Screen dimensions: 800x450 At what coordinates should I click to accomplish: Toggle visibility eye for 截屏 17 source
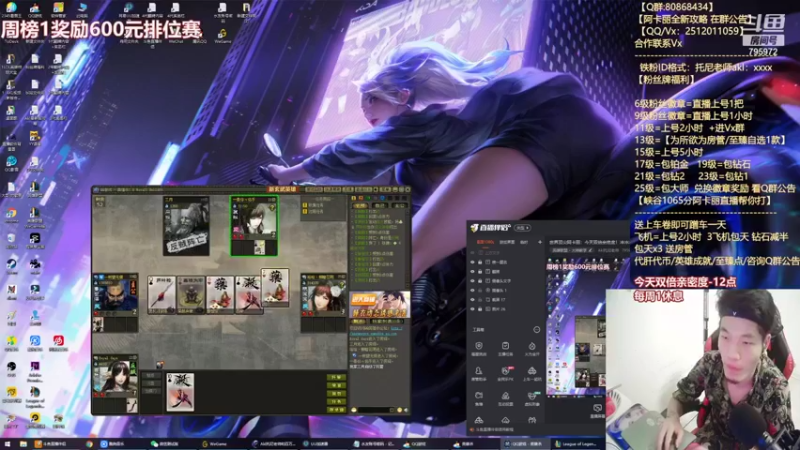point(472,299)
